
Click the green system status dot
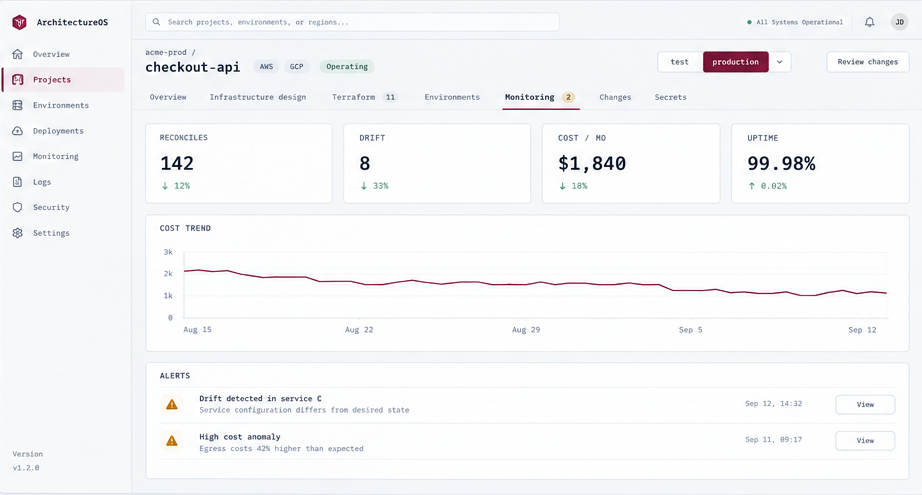coord(749,22)
